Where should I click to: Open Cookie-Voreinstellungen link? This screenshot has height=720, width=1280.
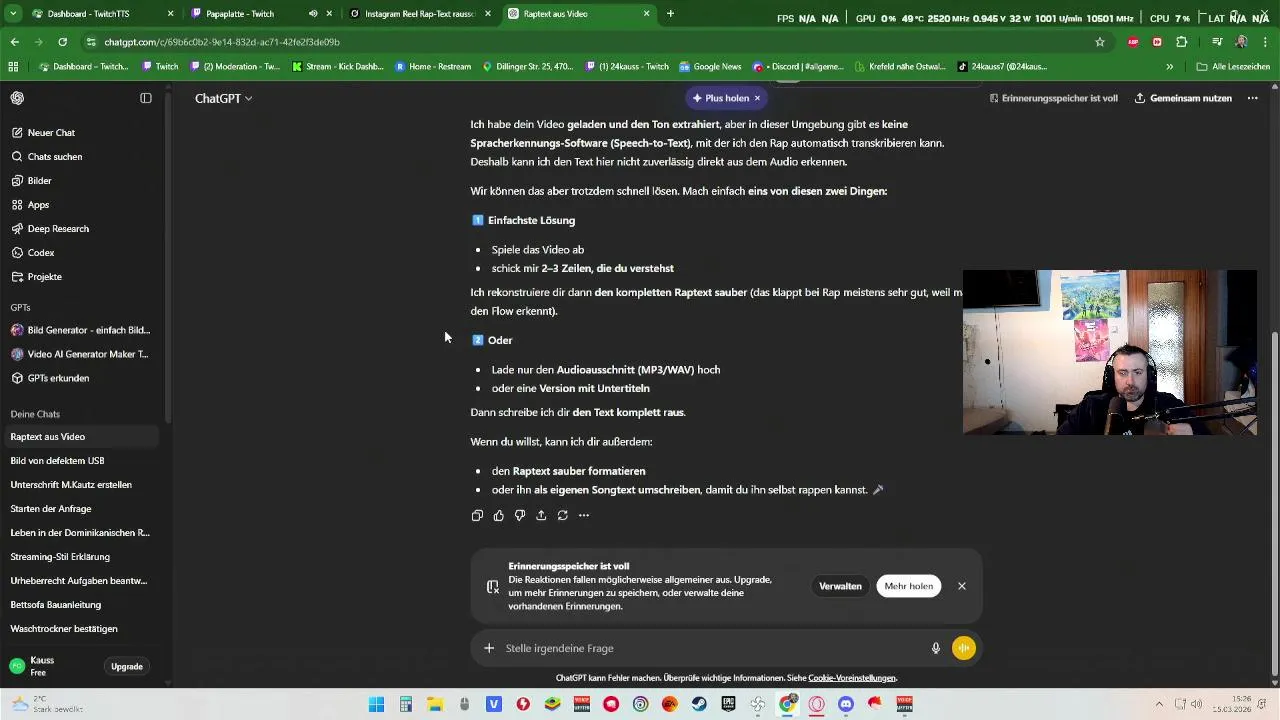(852, 678)
